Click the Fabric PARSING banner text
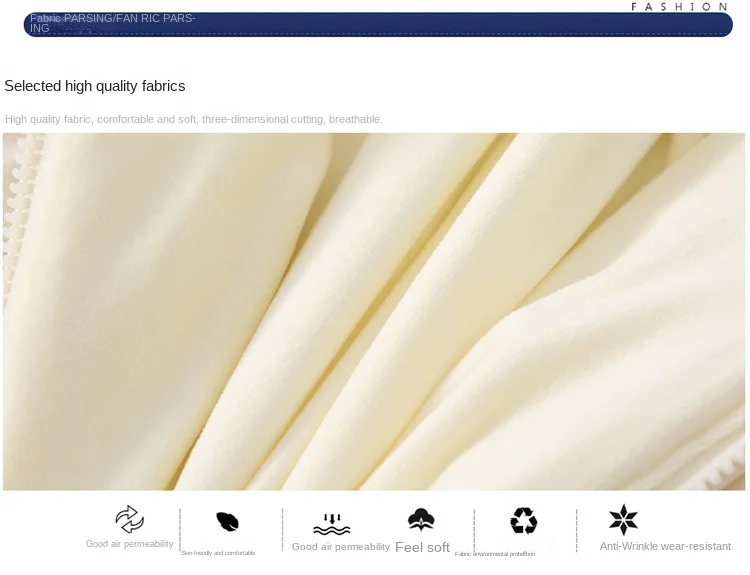The height and width of the screenshot is (575, 750). (x=112, y=23)
